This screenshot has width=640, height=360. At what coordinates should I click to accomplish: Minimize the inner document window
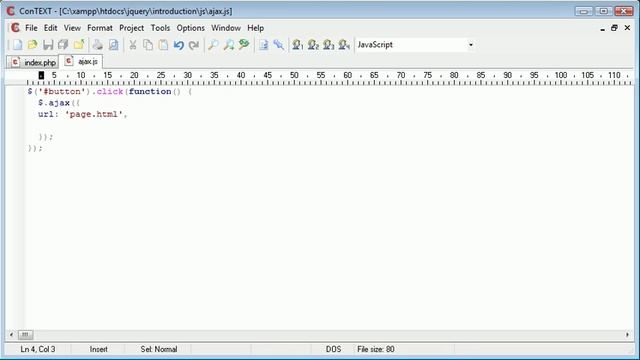pyautogui.click(x=602, y=28)
